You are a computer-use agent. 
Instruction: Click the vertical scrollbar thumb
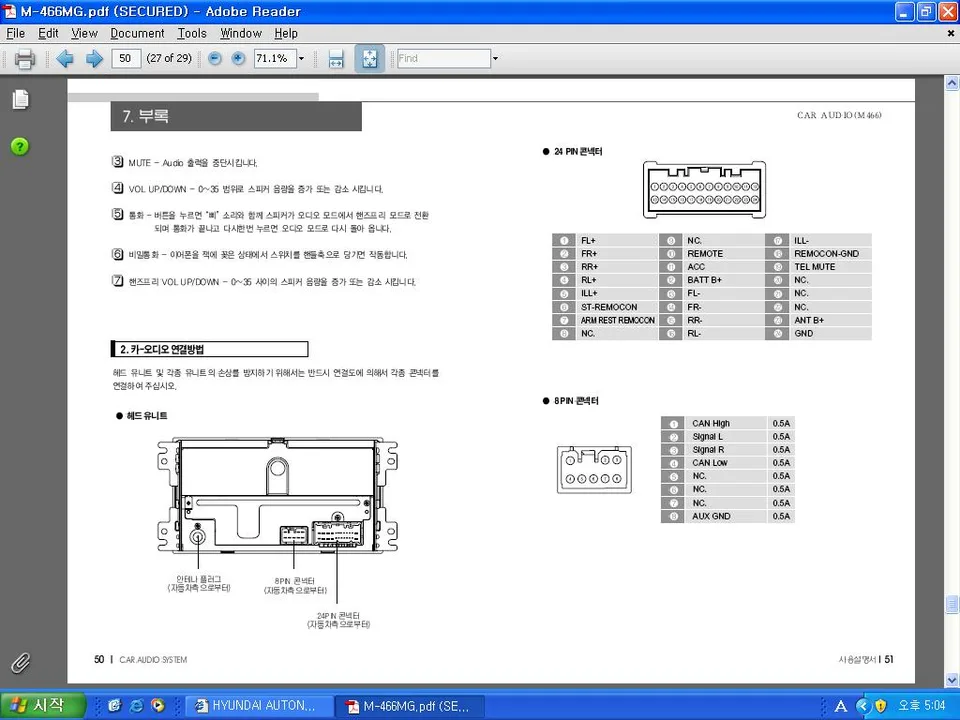[952, 605]
